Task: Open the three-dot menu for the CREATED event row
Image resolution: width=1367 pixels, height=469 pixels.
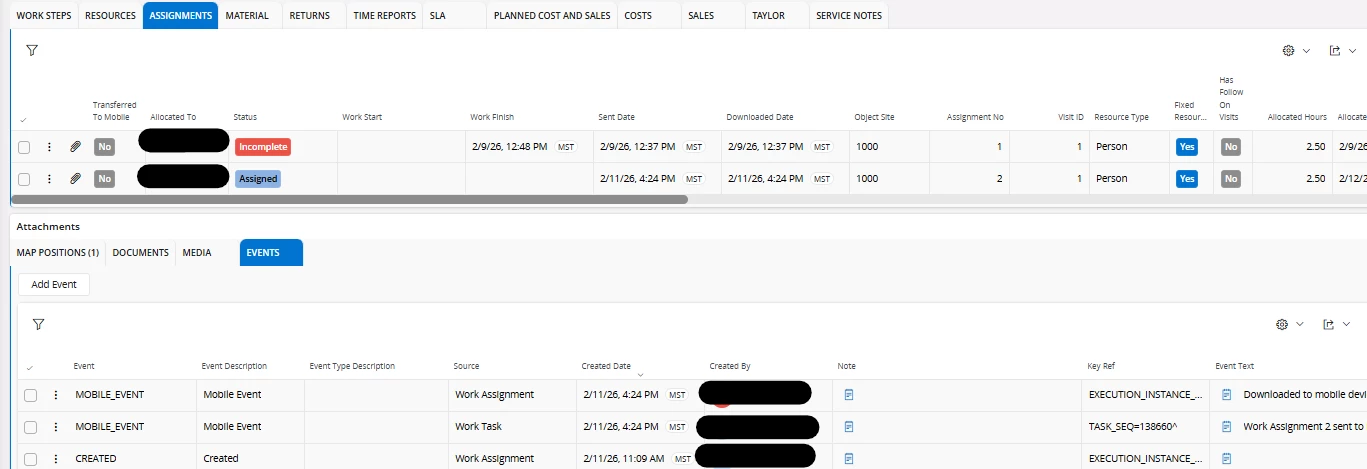Action: [x=56, y=459]
